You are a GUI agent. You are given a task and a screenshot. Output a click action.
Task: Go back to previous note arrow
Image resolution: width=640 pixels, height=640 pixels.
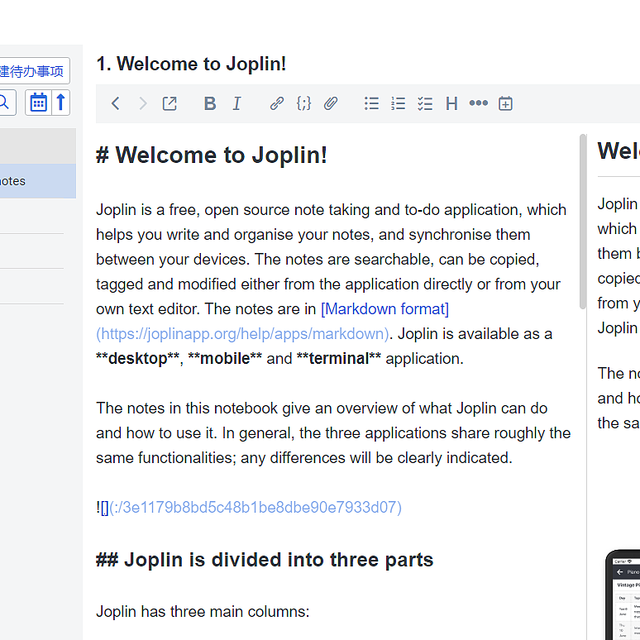tap(116, 103)
